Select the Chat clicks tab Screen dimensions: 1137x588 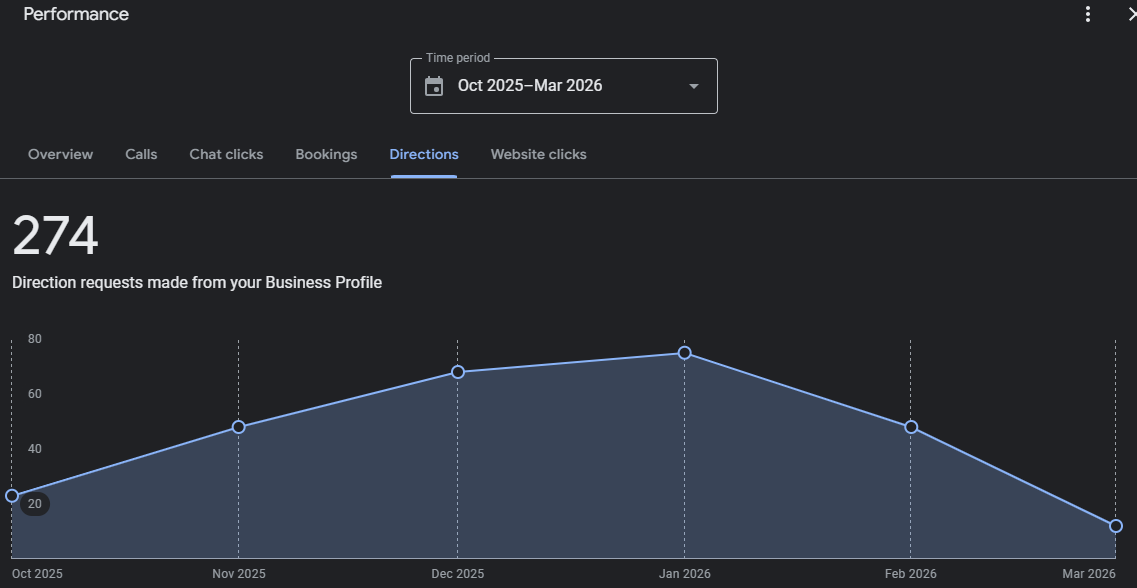coord(226,154)
